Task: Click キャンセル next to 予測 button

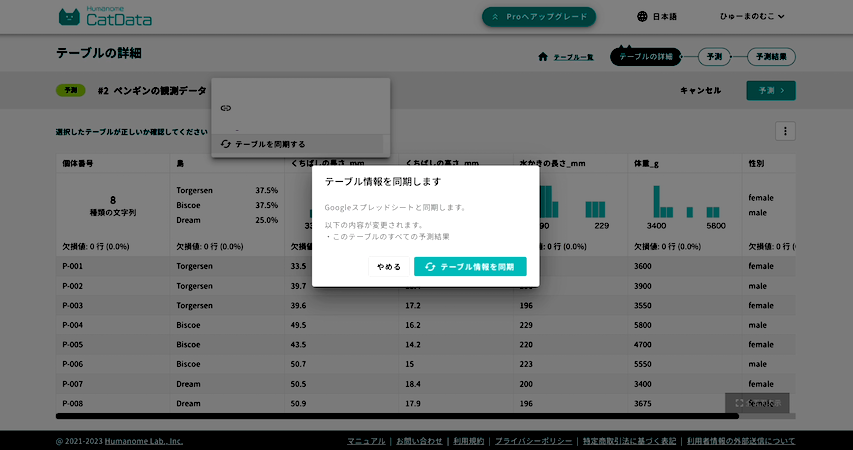Action: point(700,90)
